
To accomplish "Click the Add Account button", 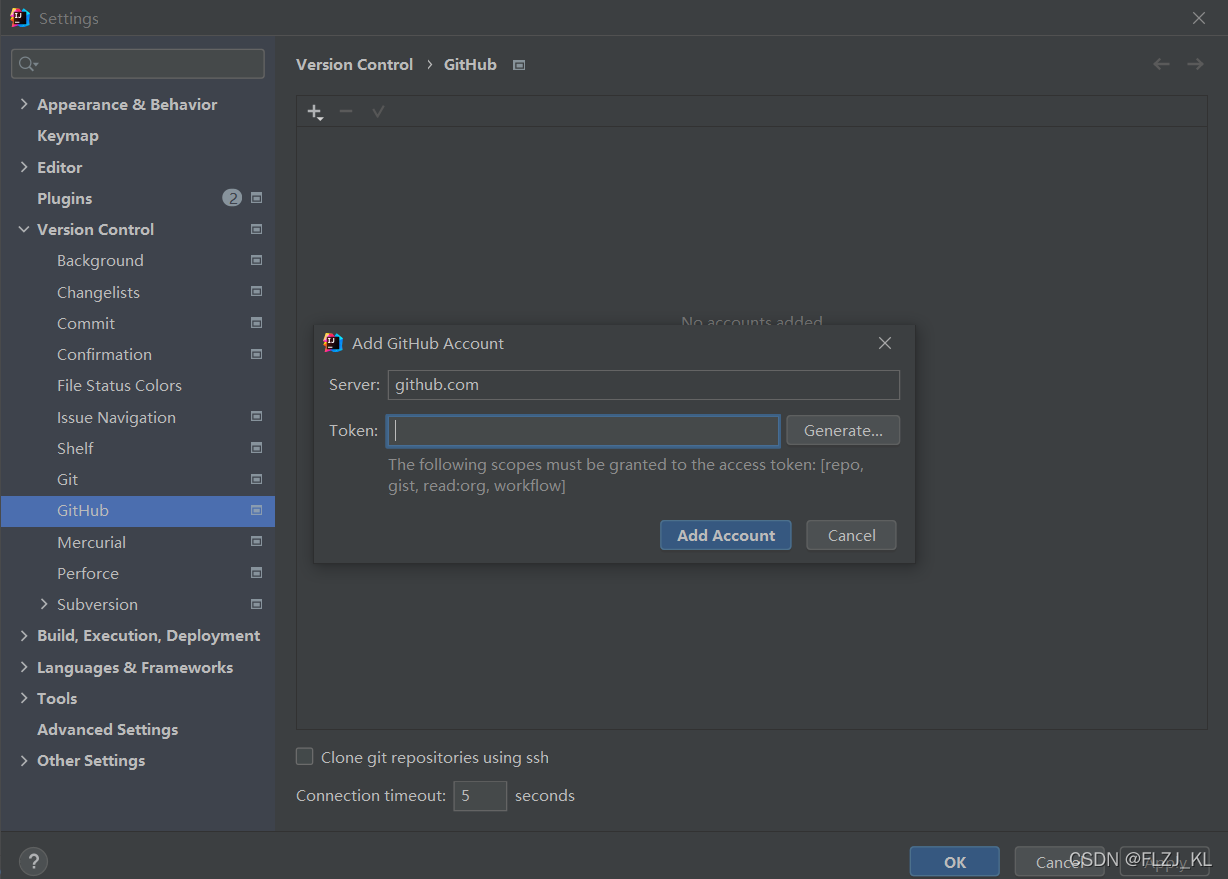I will tap(725, 535).
